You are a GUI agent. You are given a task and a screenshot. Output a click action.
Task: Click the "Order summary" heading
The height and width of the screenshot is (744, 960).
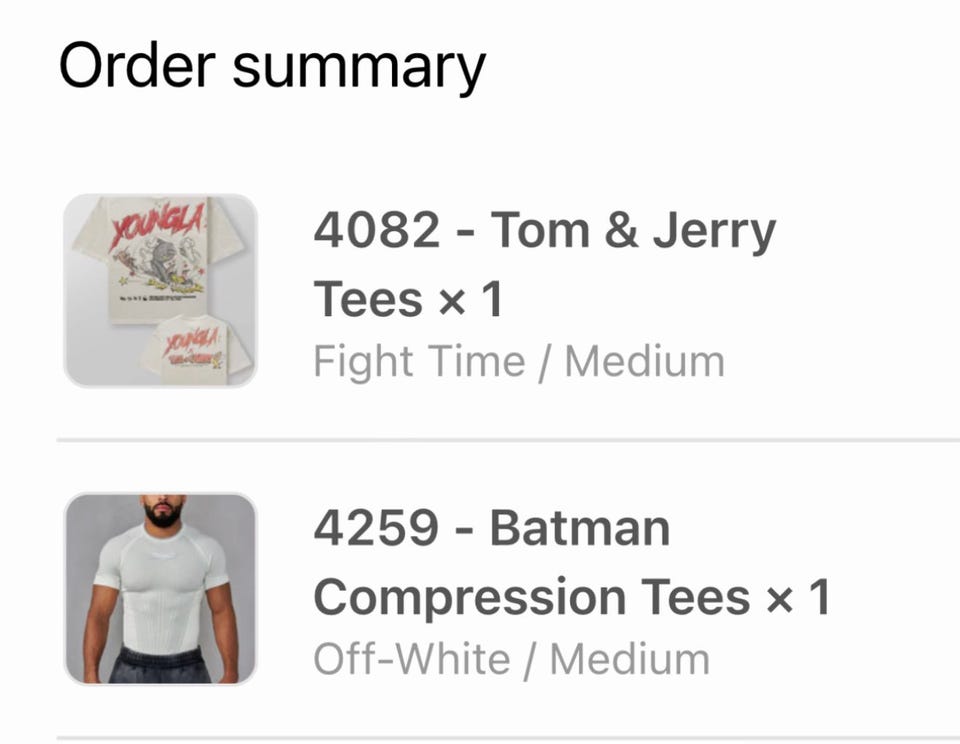coord(272,66)
